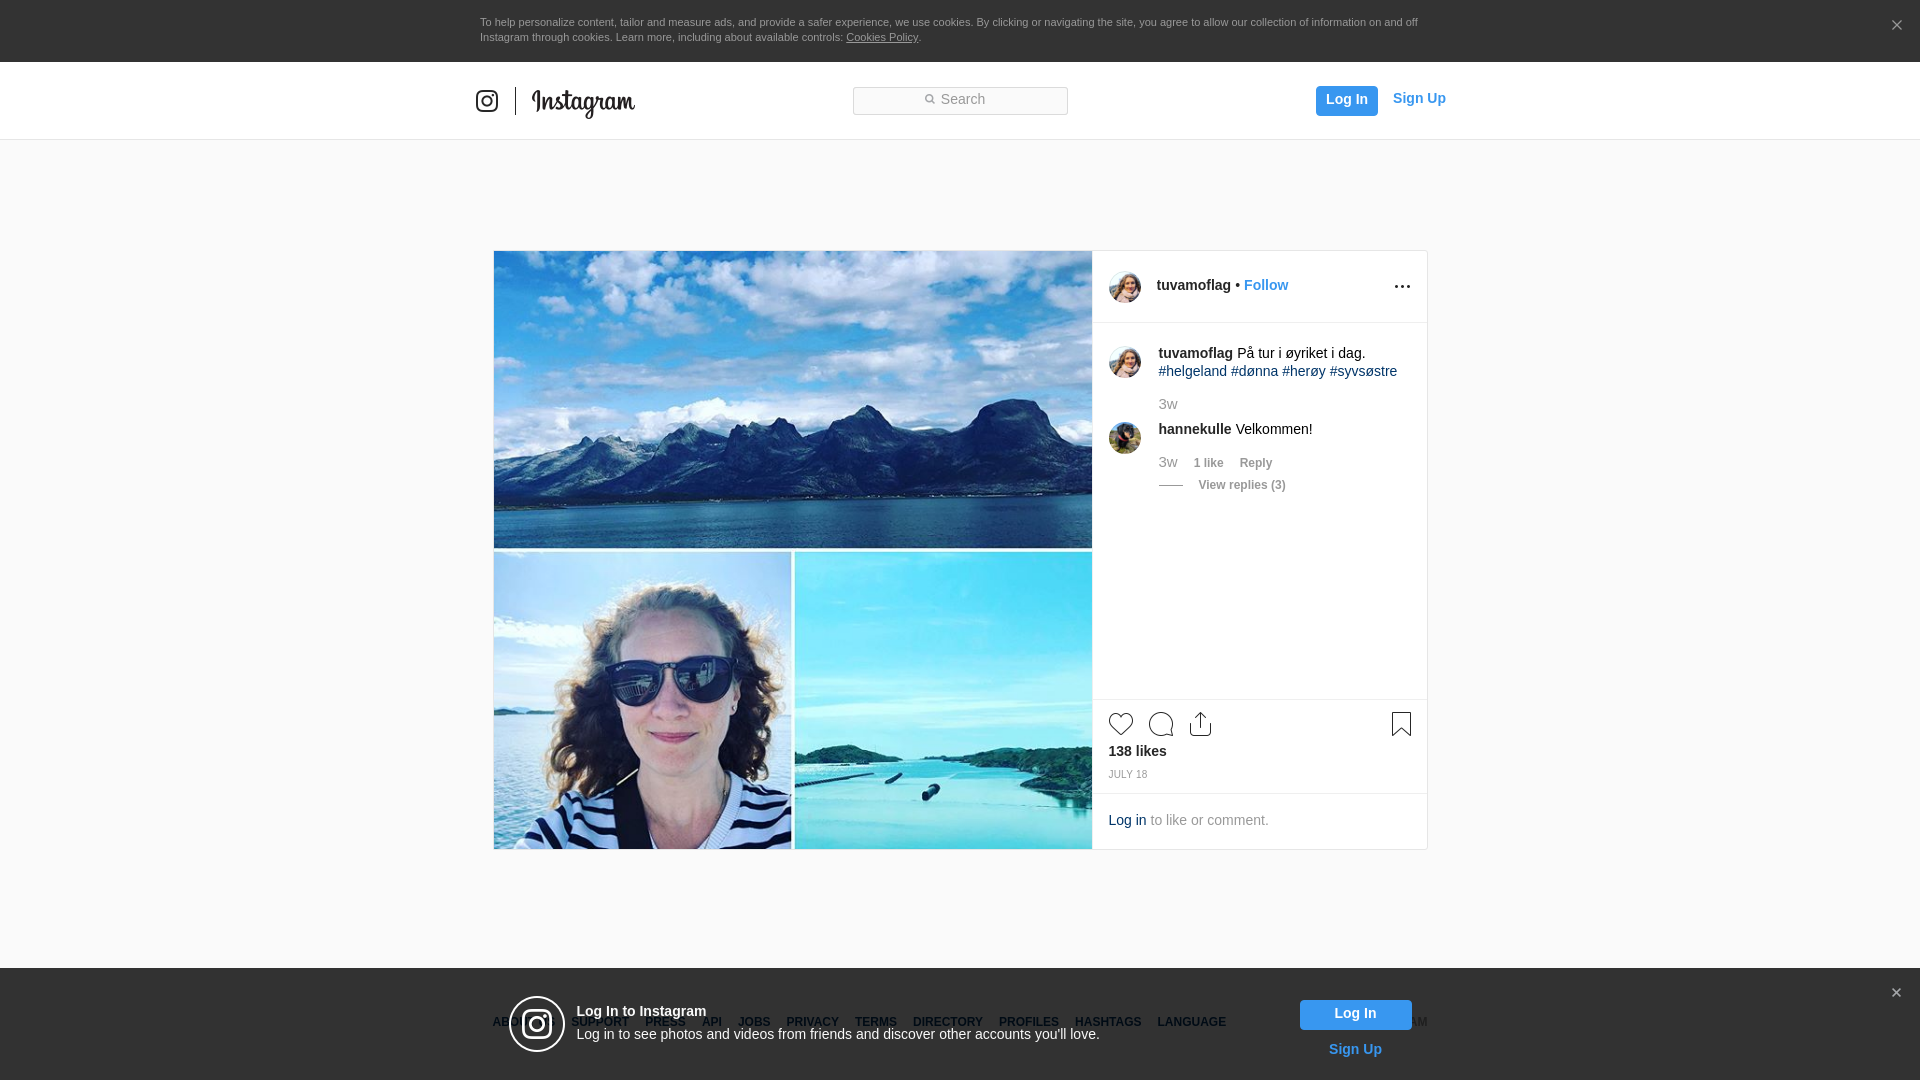Click the header Log In button
The width and height of the screenshot is (1920, 1080).
click(1346, 100)
